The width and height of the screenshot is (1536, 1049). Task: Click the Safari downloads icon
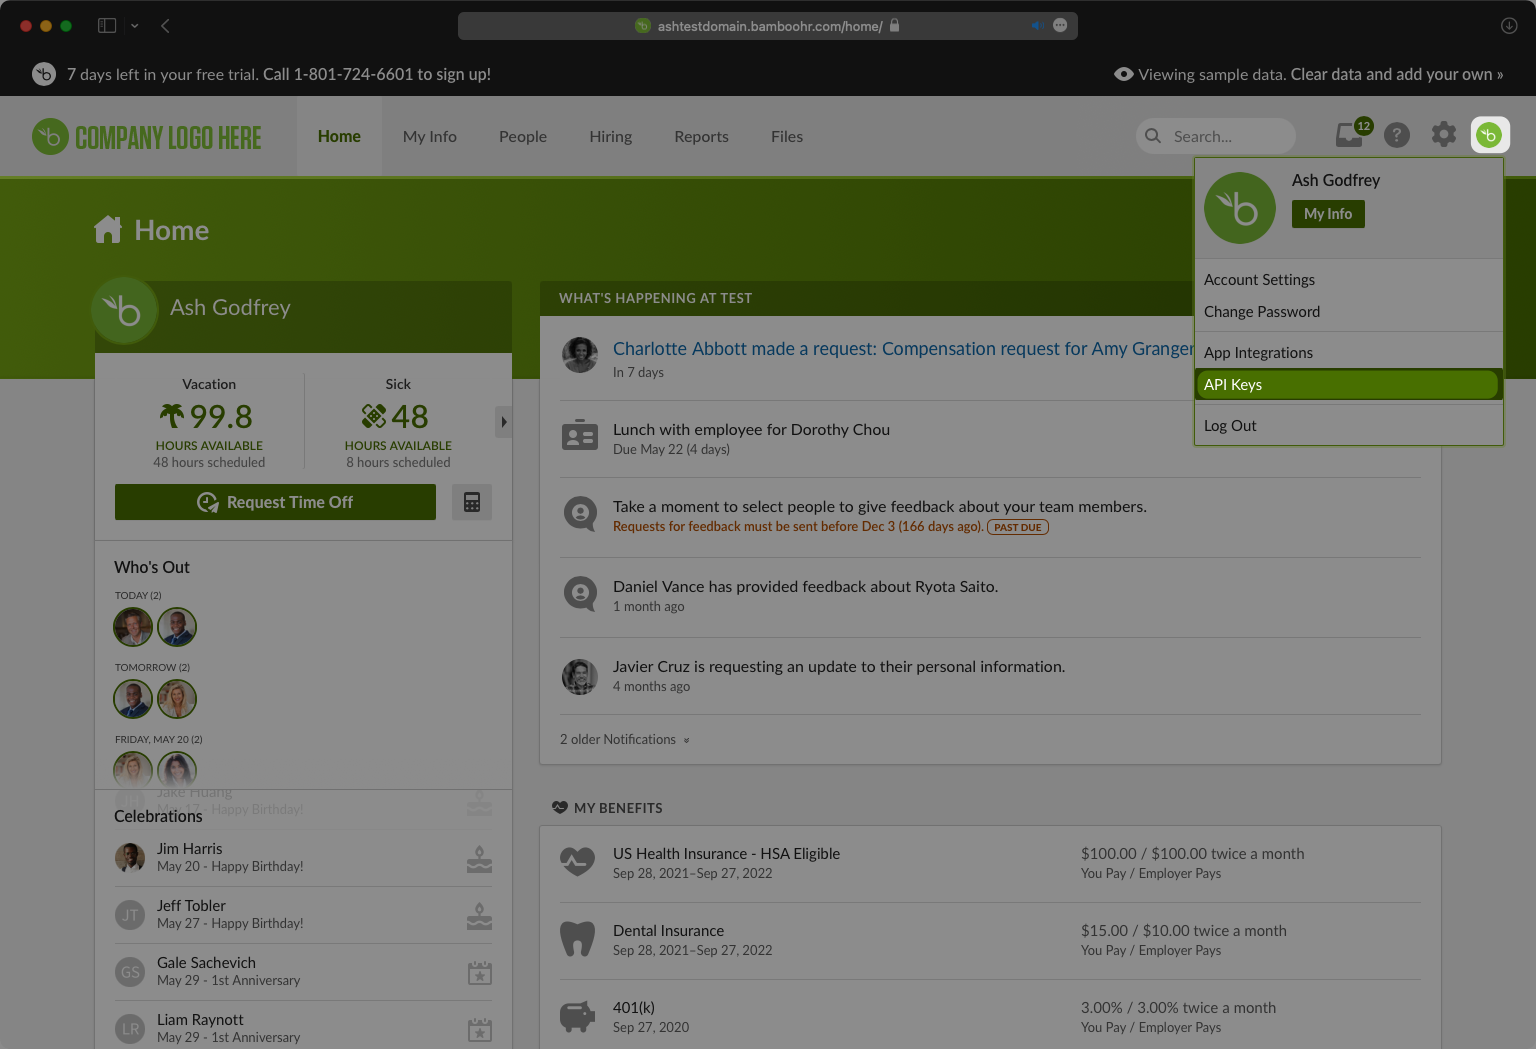pos(1509,26)
